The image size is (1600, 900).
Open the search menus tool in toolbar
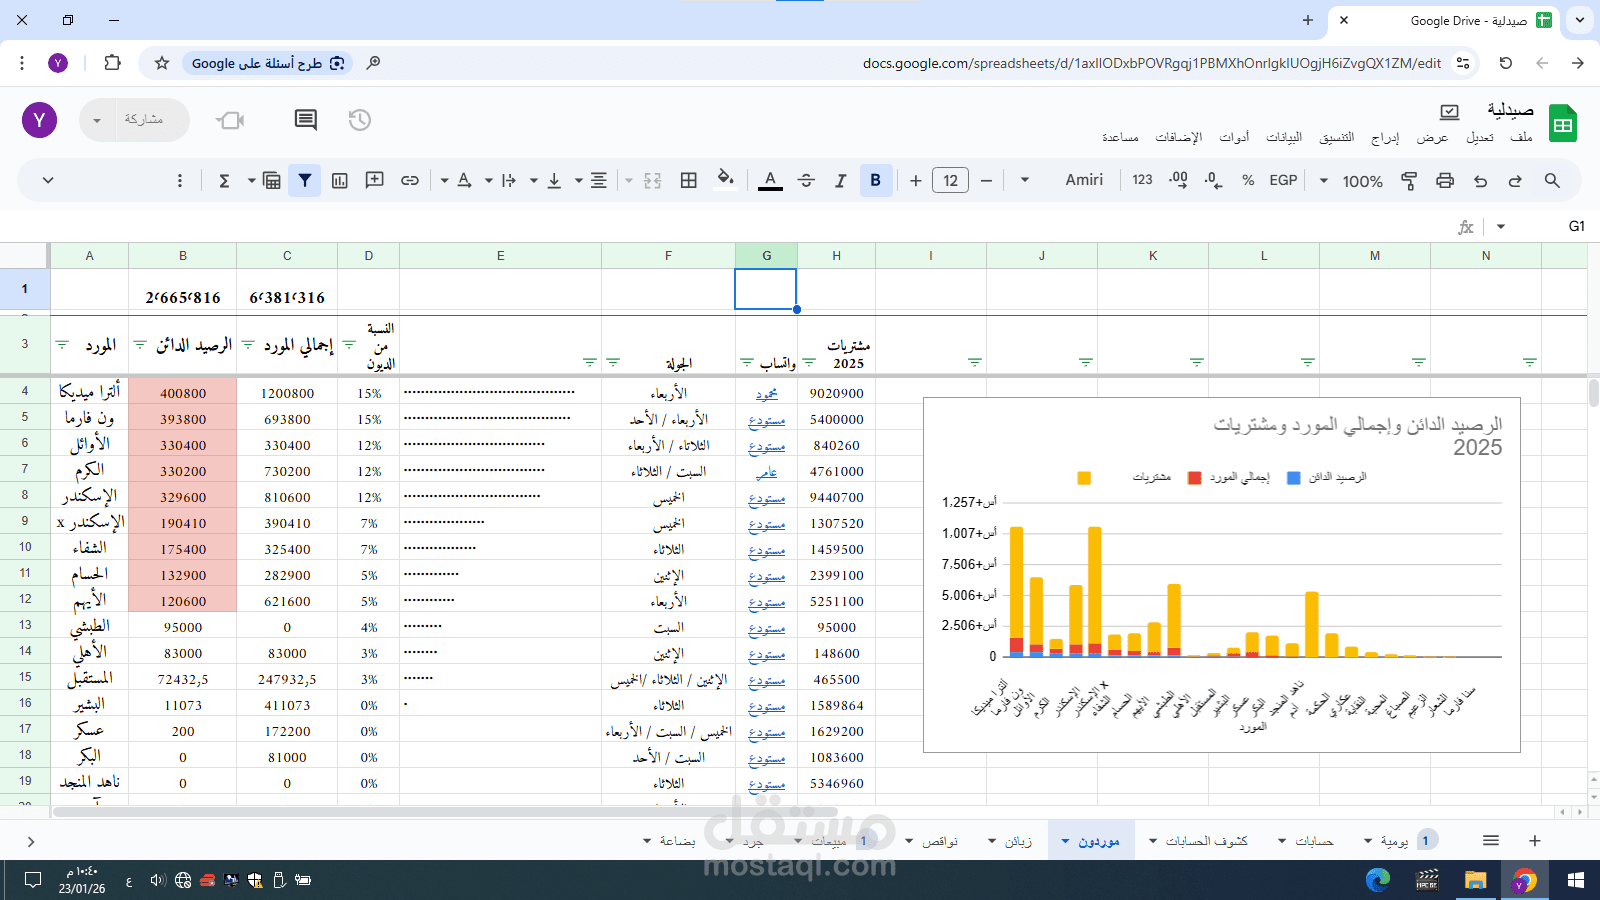(x=1552, y=181)
